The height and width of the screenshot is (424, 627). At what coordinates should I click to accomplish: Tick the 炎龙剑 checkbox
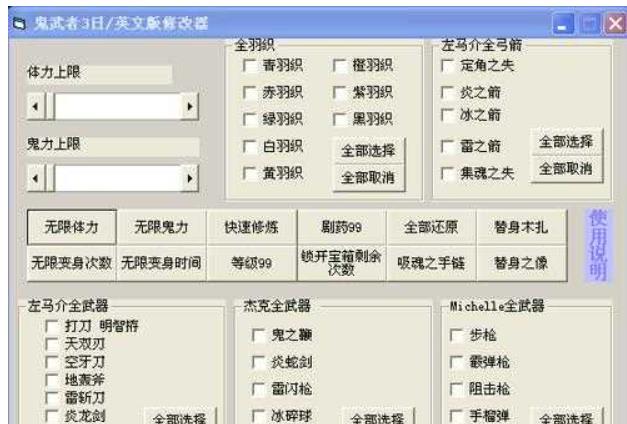[x=52, y=416]
